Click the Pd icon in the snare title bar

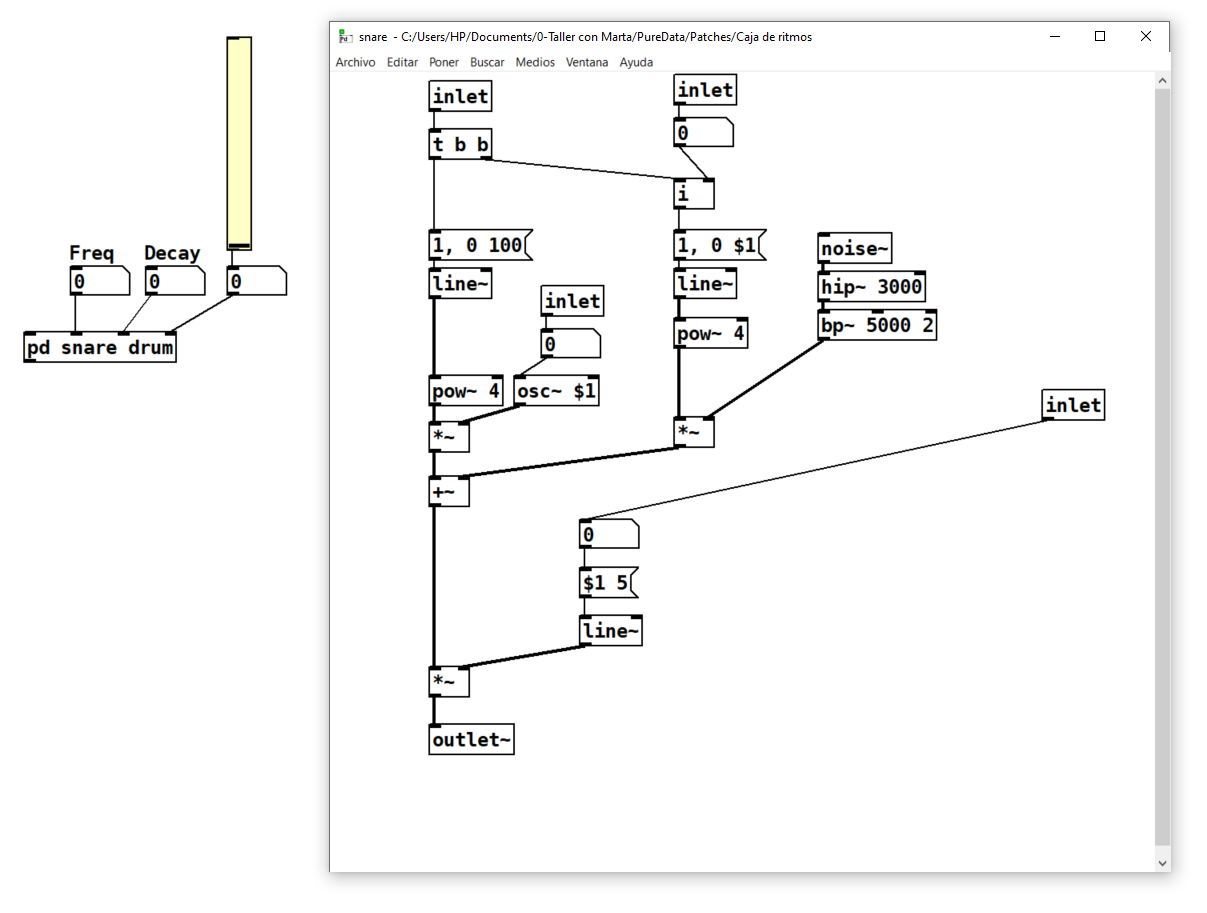click(346, 37)
